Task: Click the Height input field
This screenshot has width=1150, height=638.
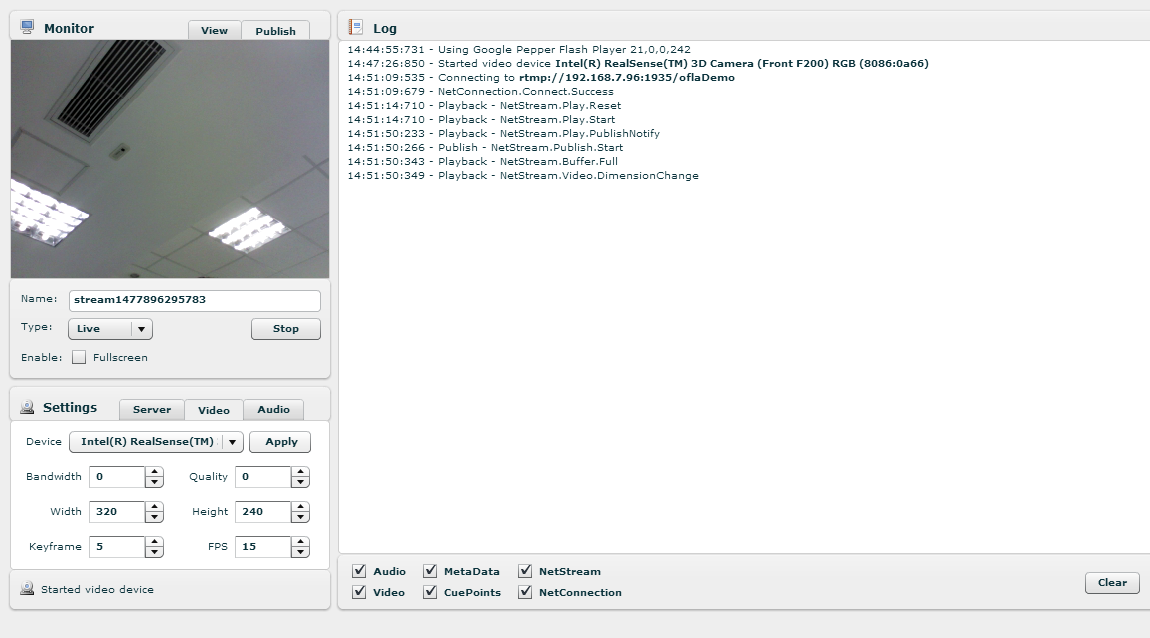Action: pos(263,512)
